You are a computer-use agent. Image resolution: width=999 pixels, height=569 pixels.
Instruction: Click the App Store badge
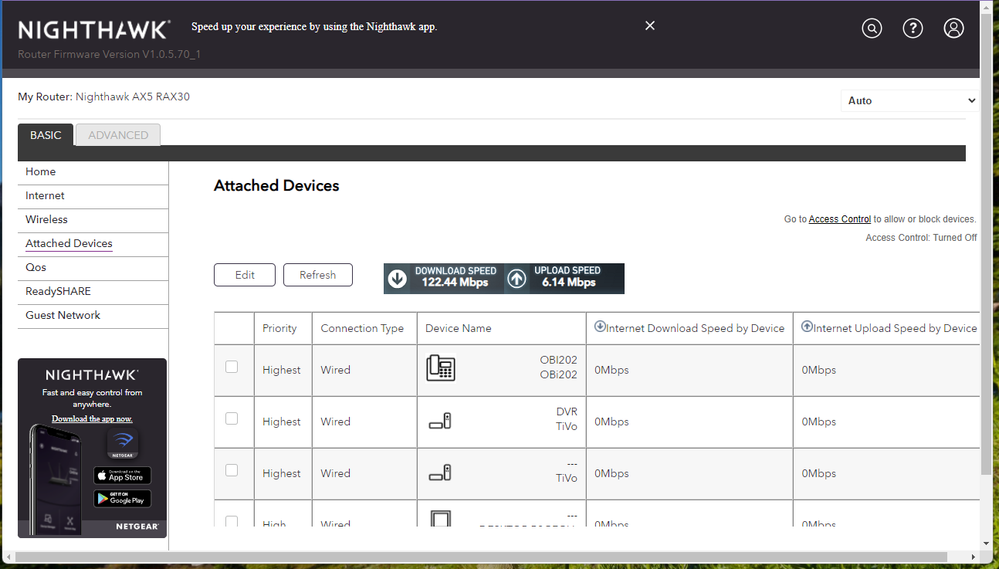tap(122, 475)
